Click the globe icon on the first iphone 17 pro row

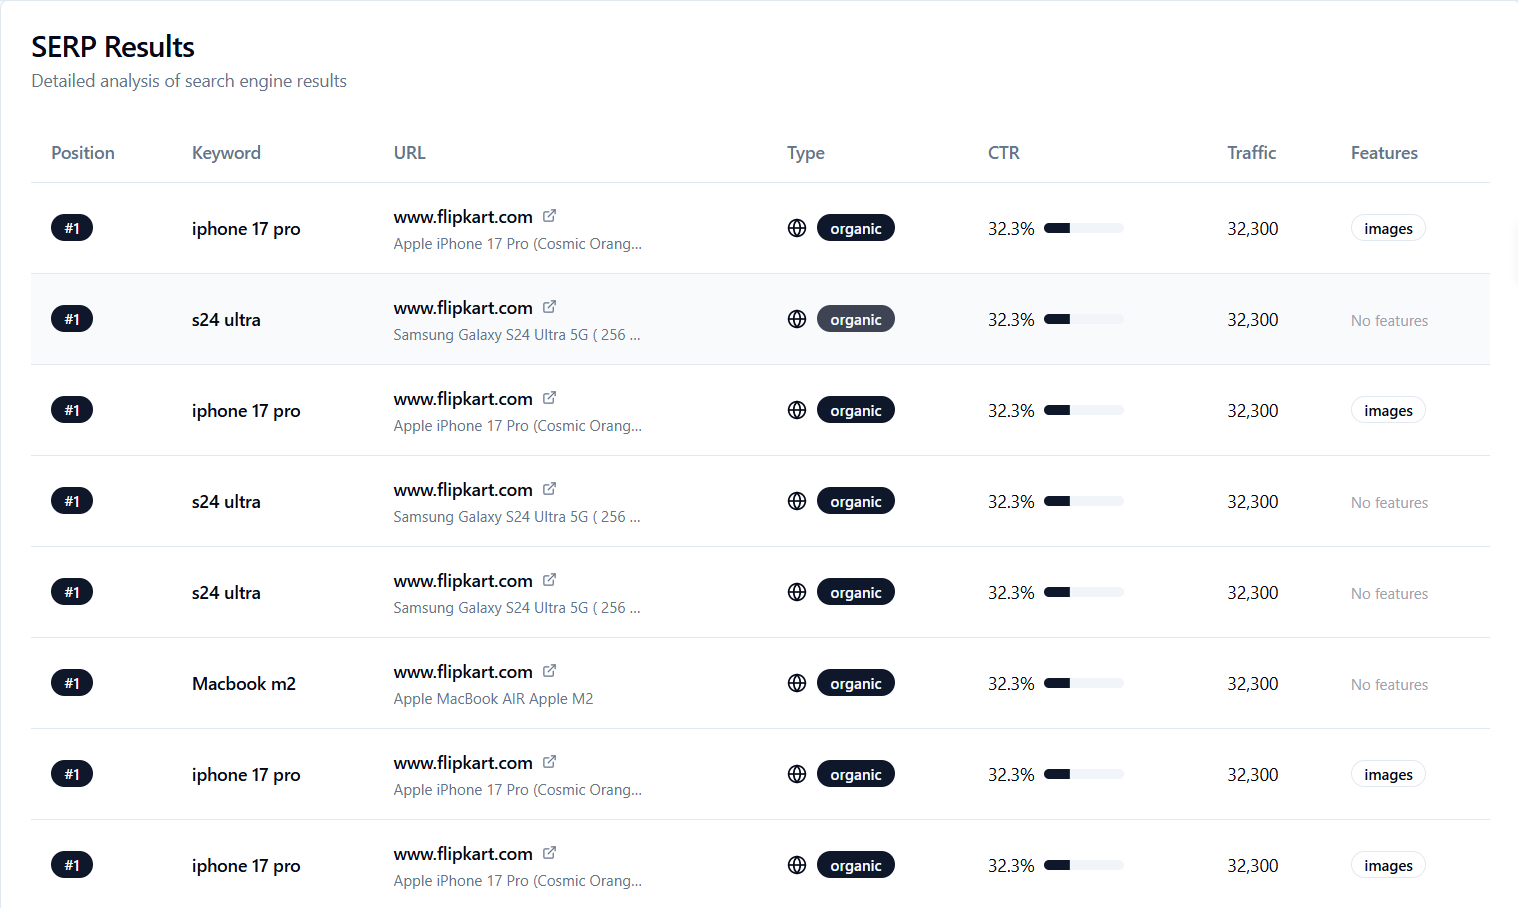[796, 228]
